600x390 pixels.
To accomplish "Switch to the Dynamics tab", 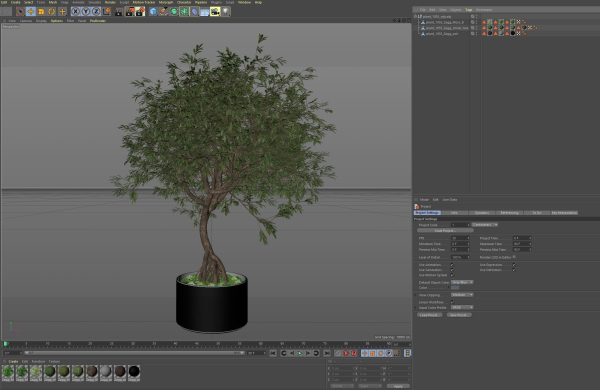I will click(x=482, y=212).
